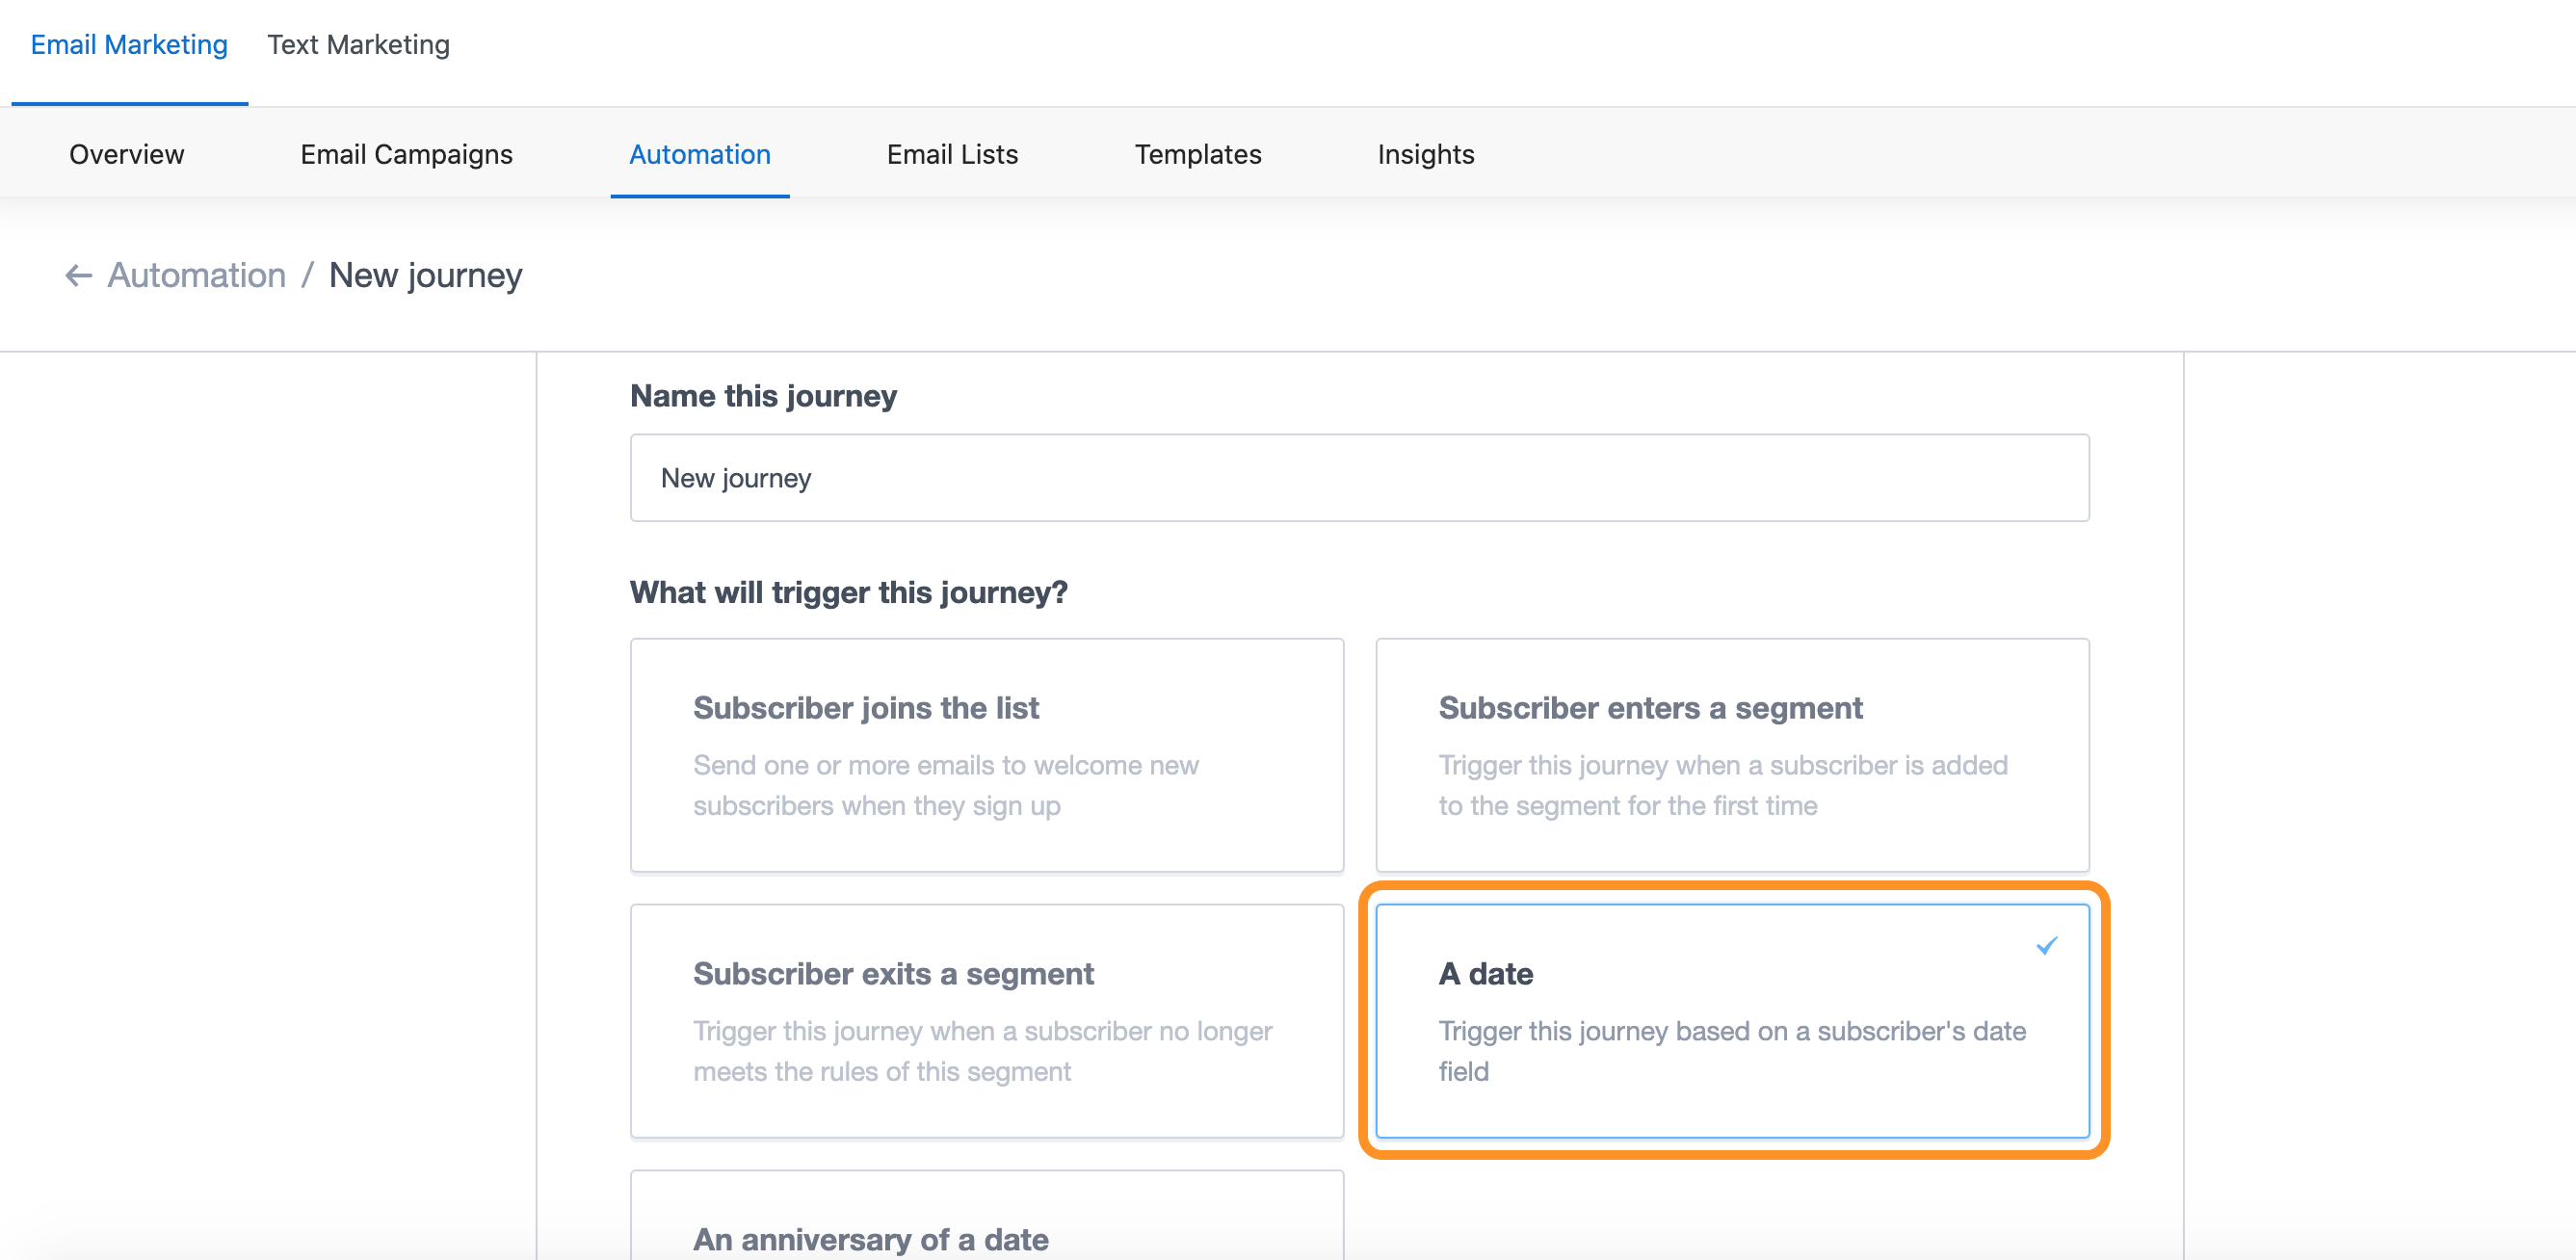Select the 'Subscriber enters a segment' trigger
The height and width of the screenshot is (1260, 2576).
click(x=1731, y=755)
